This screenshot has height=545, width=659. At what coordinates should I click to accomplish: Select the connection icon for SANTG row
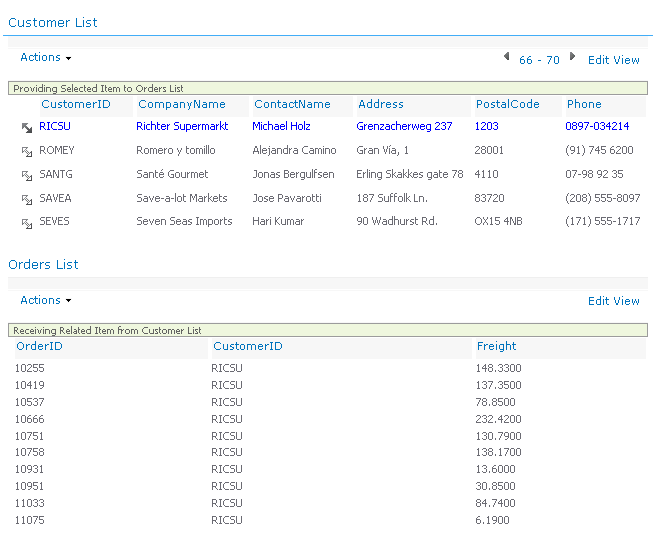(27, 176)
